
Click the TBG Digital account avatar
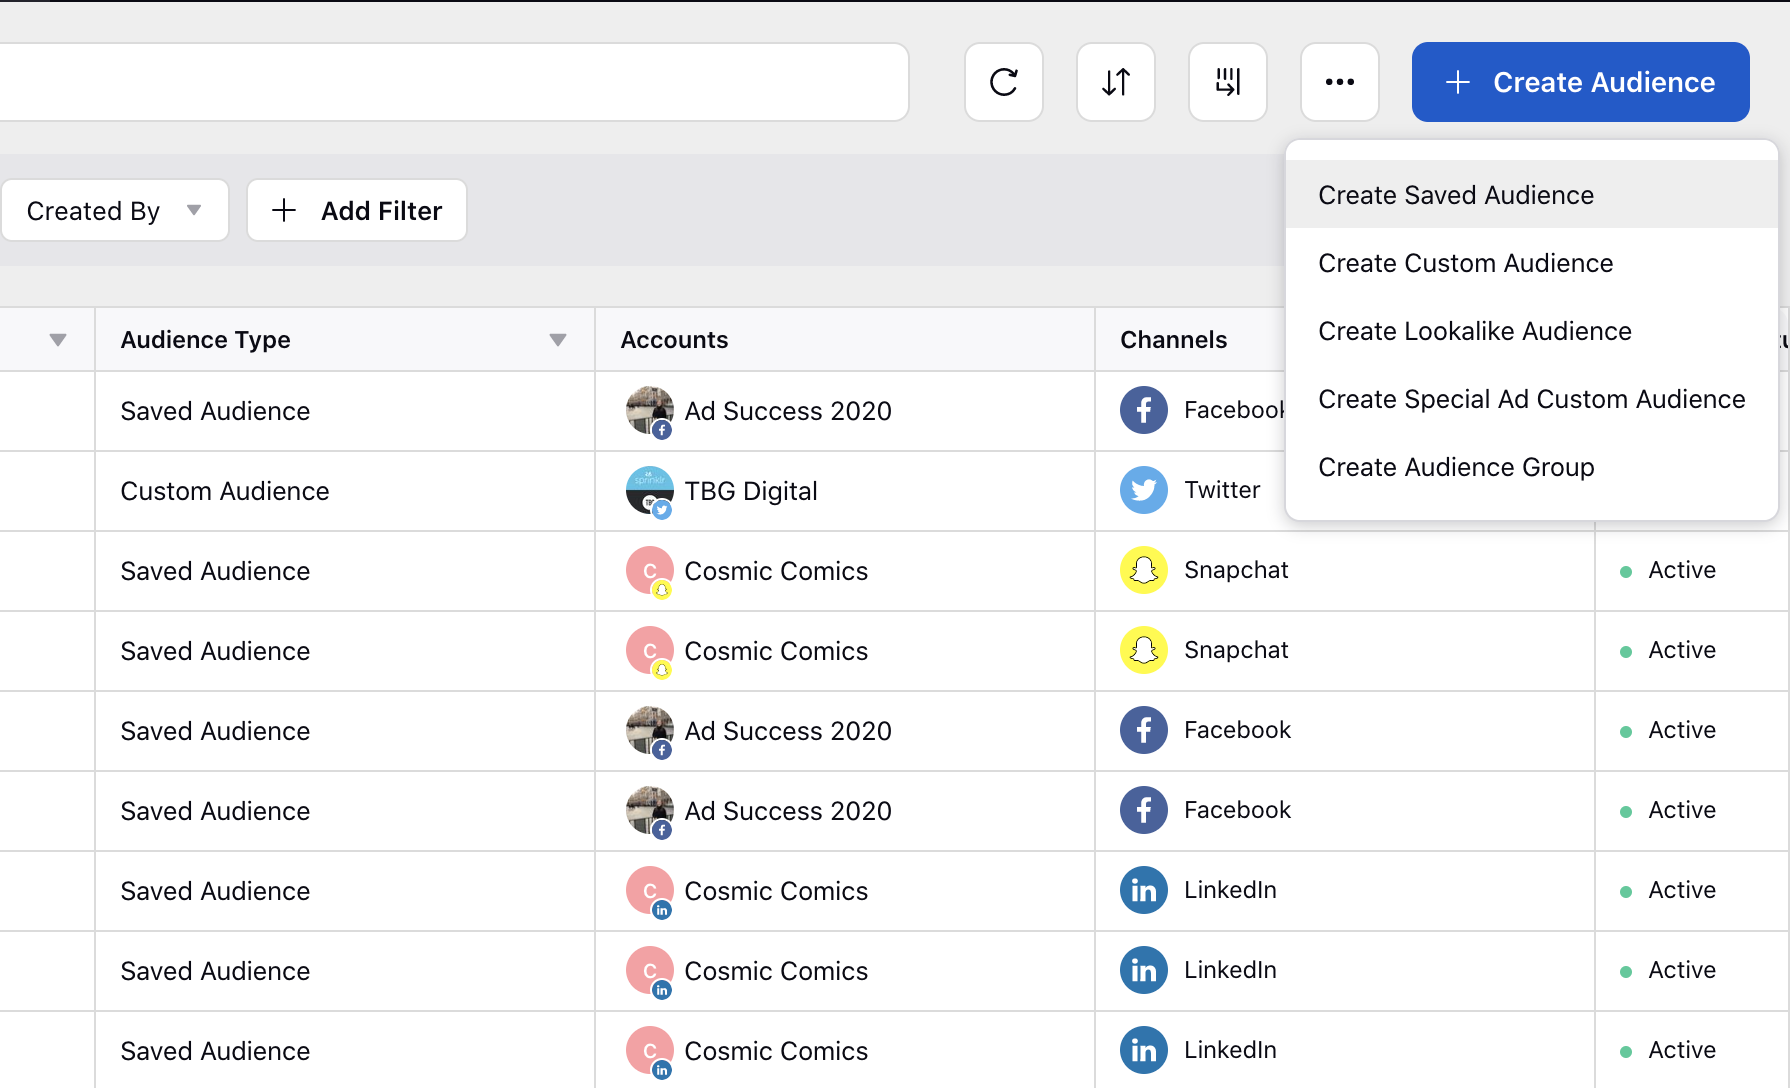[649, 490]
